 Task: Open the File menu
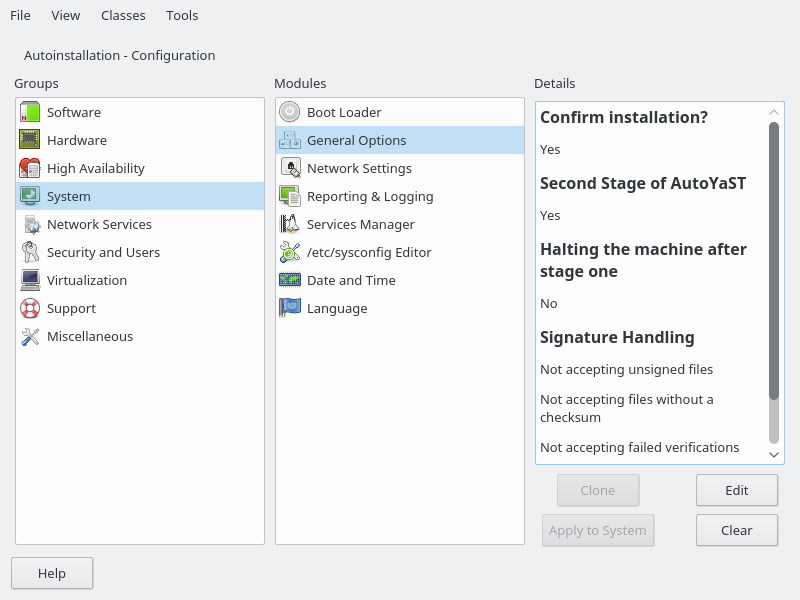[x=20, y=15]
